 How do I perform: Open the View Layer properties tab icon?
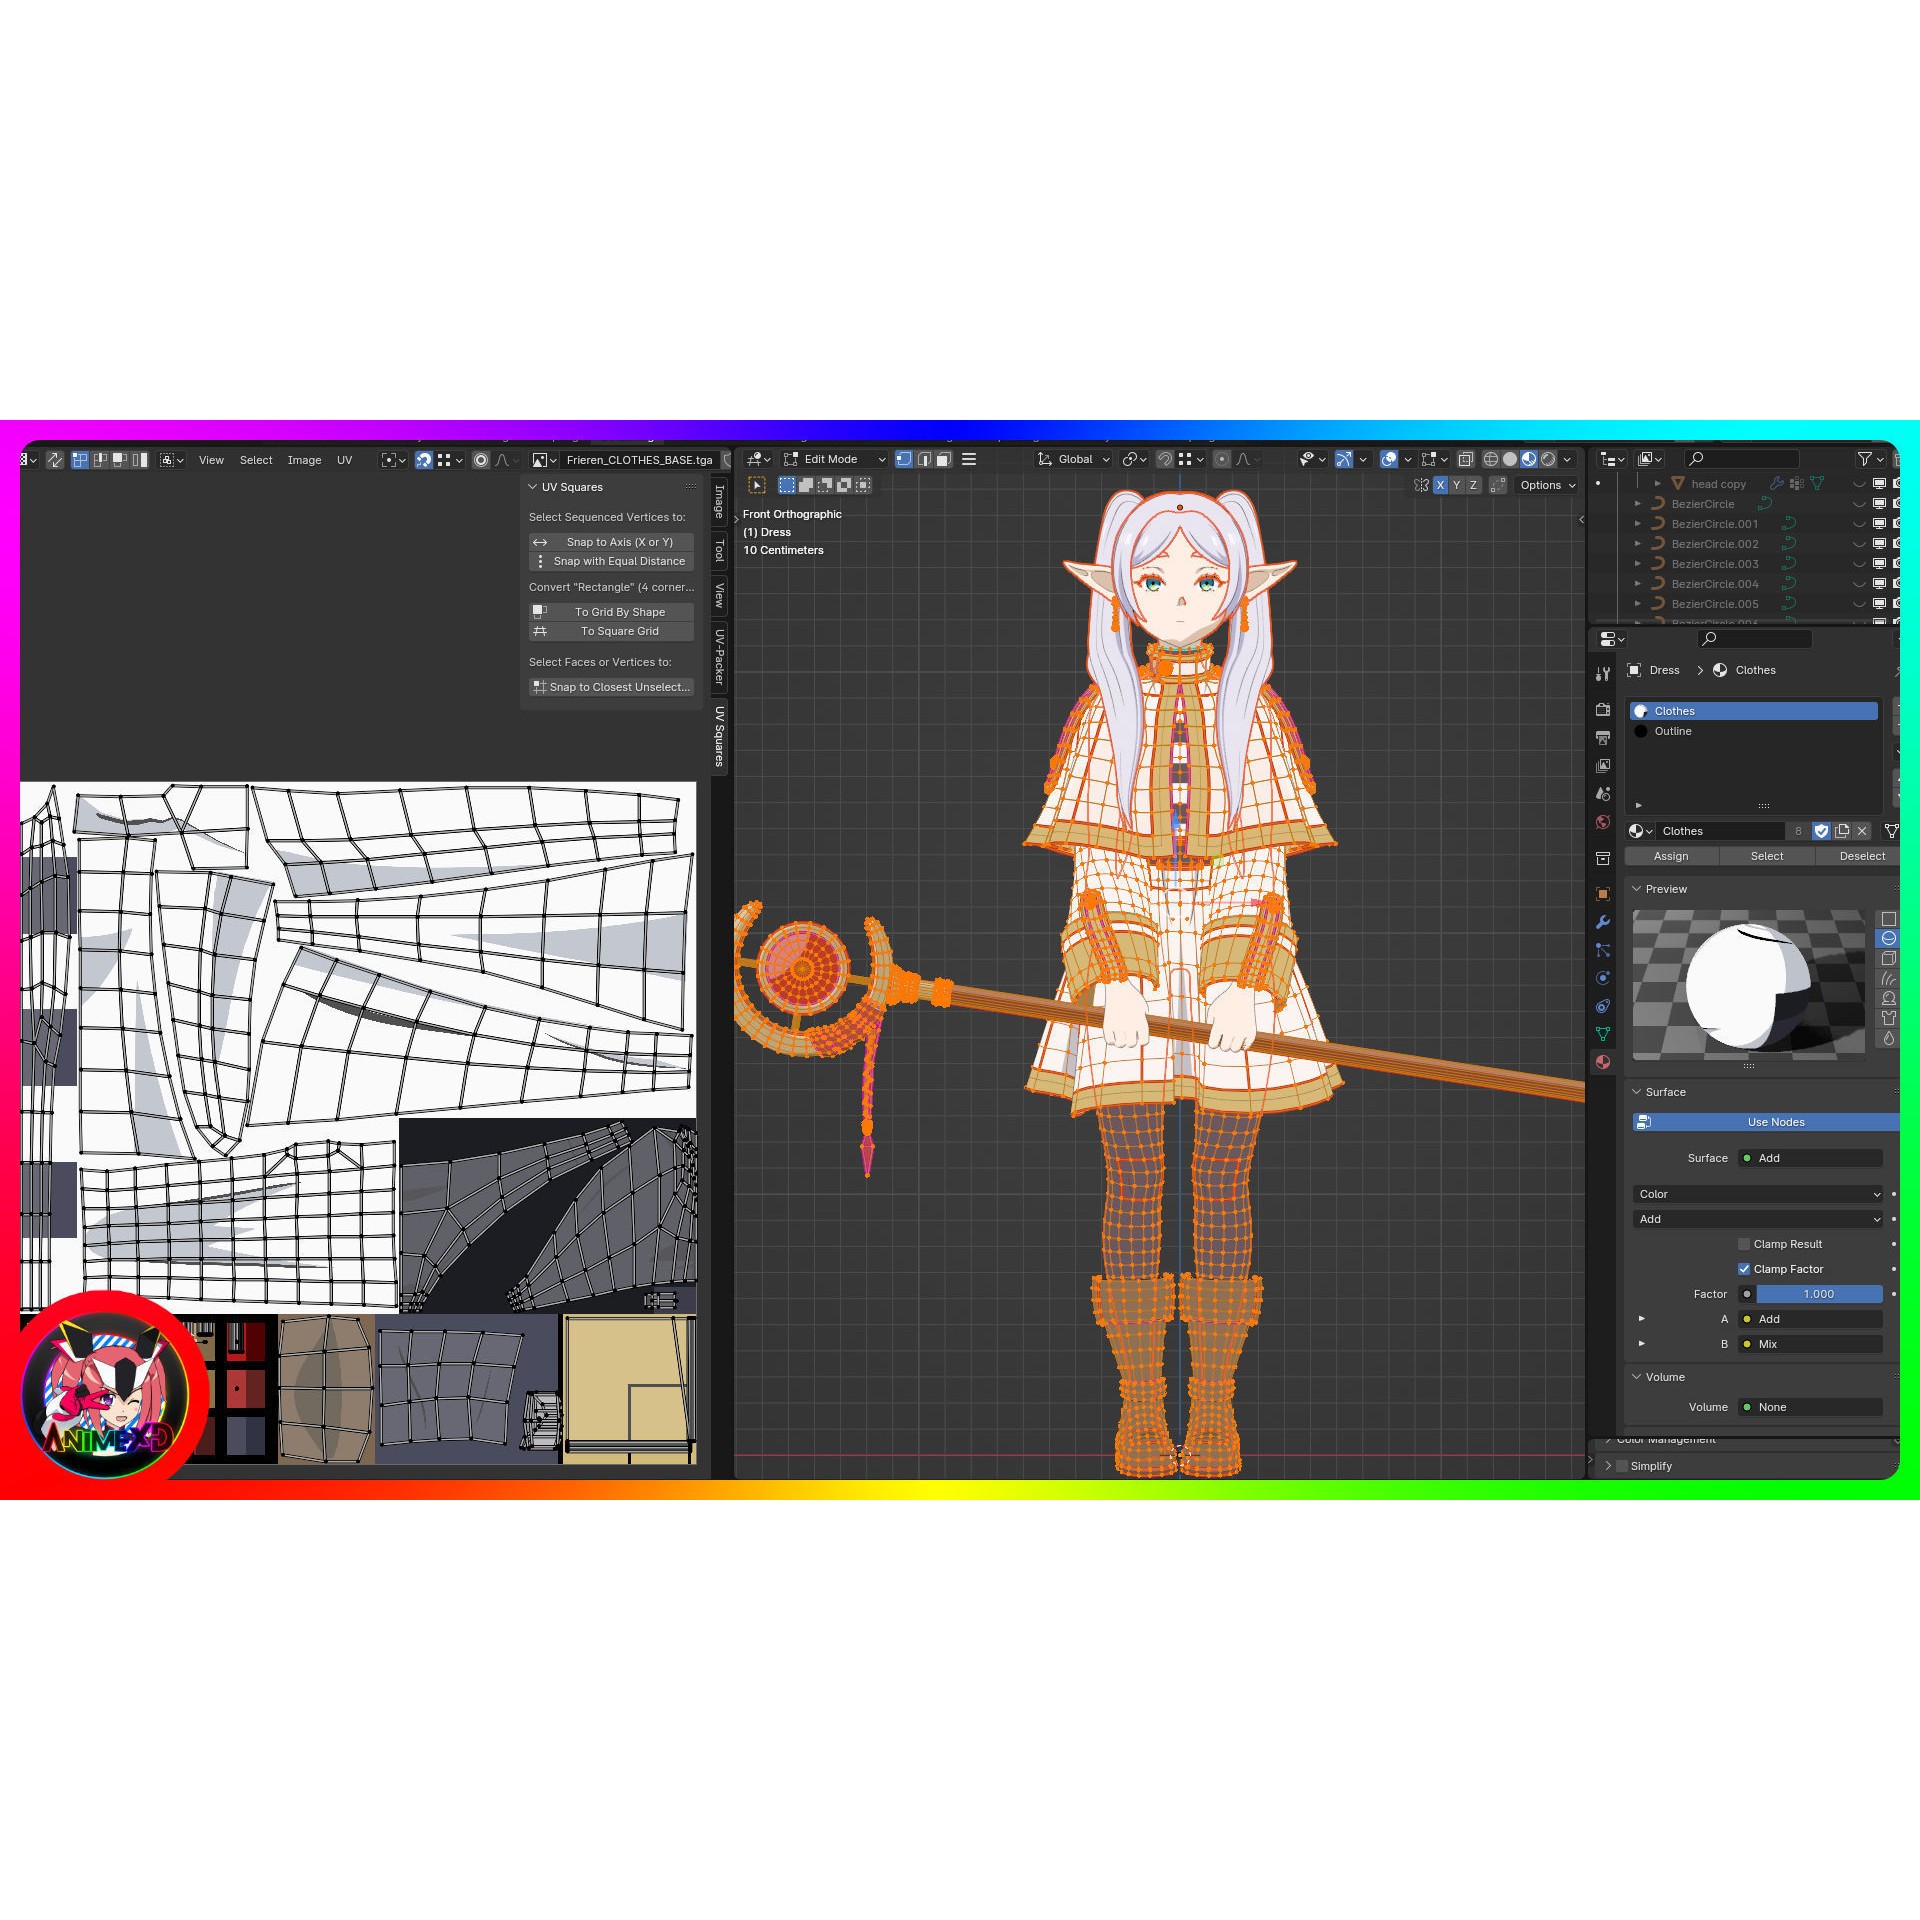tap(1603, 766)
